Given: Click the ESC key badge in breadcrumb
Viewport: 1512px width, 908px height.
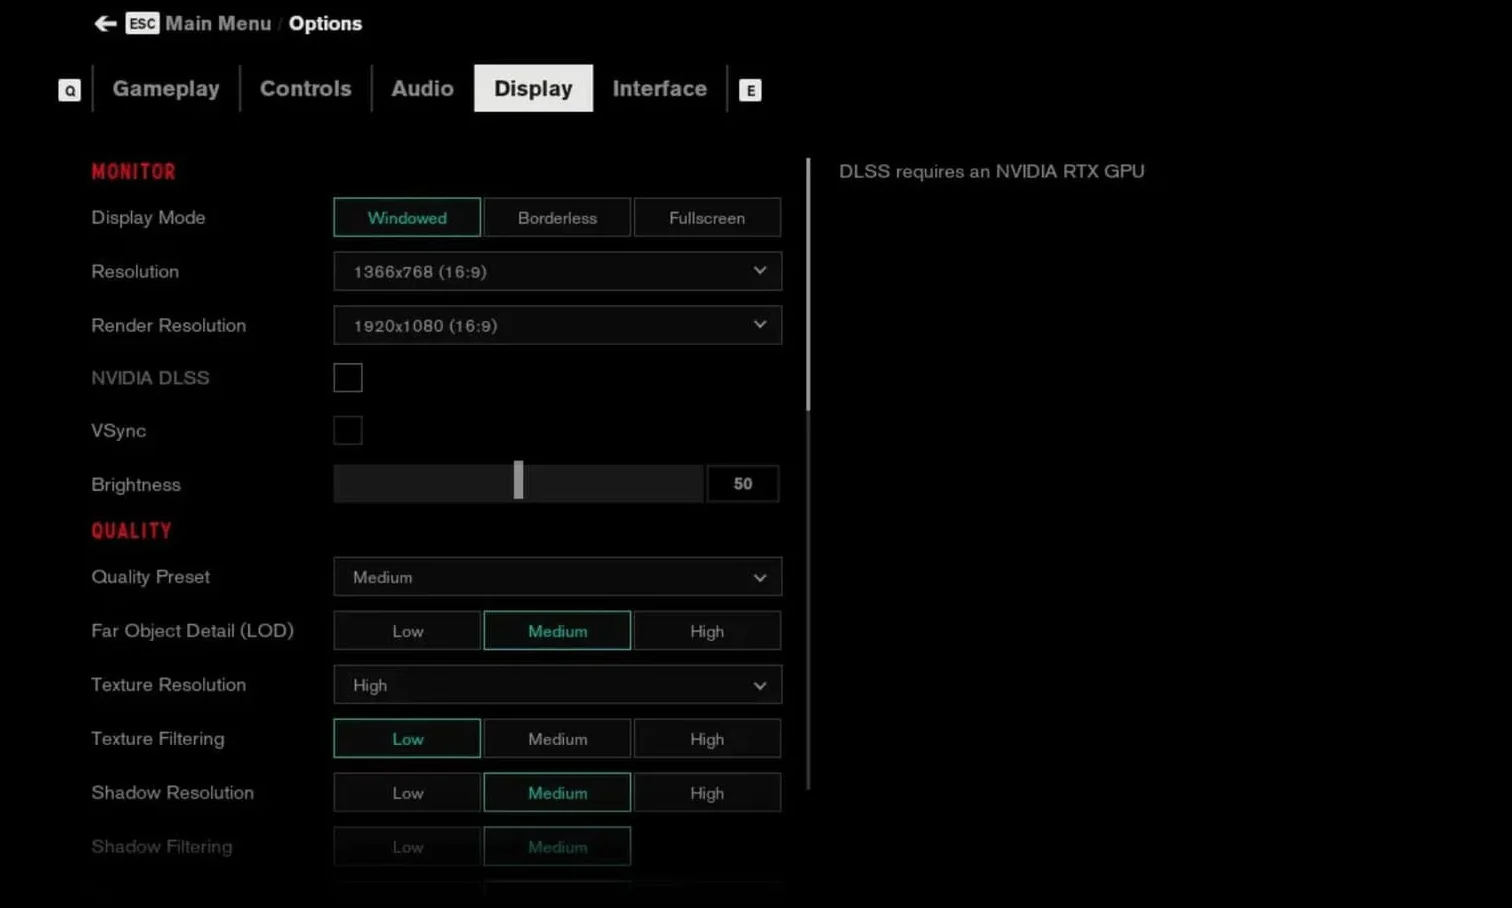Looking at the screenshot, I should [142, 23].
